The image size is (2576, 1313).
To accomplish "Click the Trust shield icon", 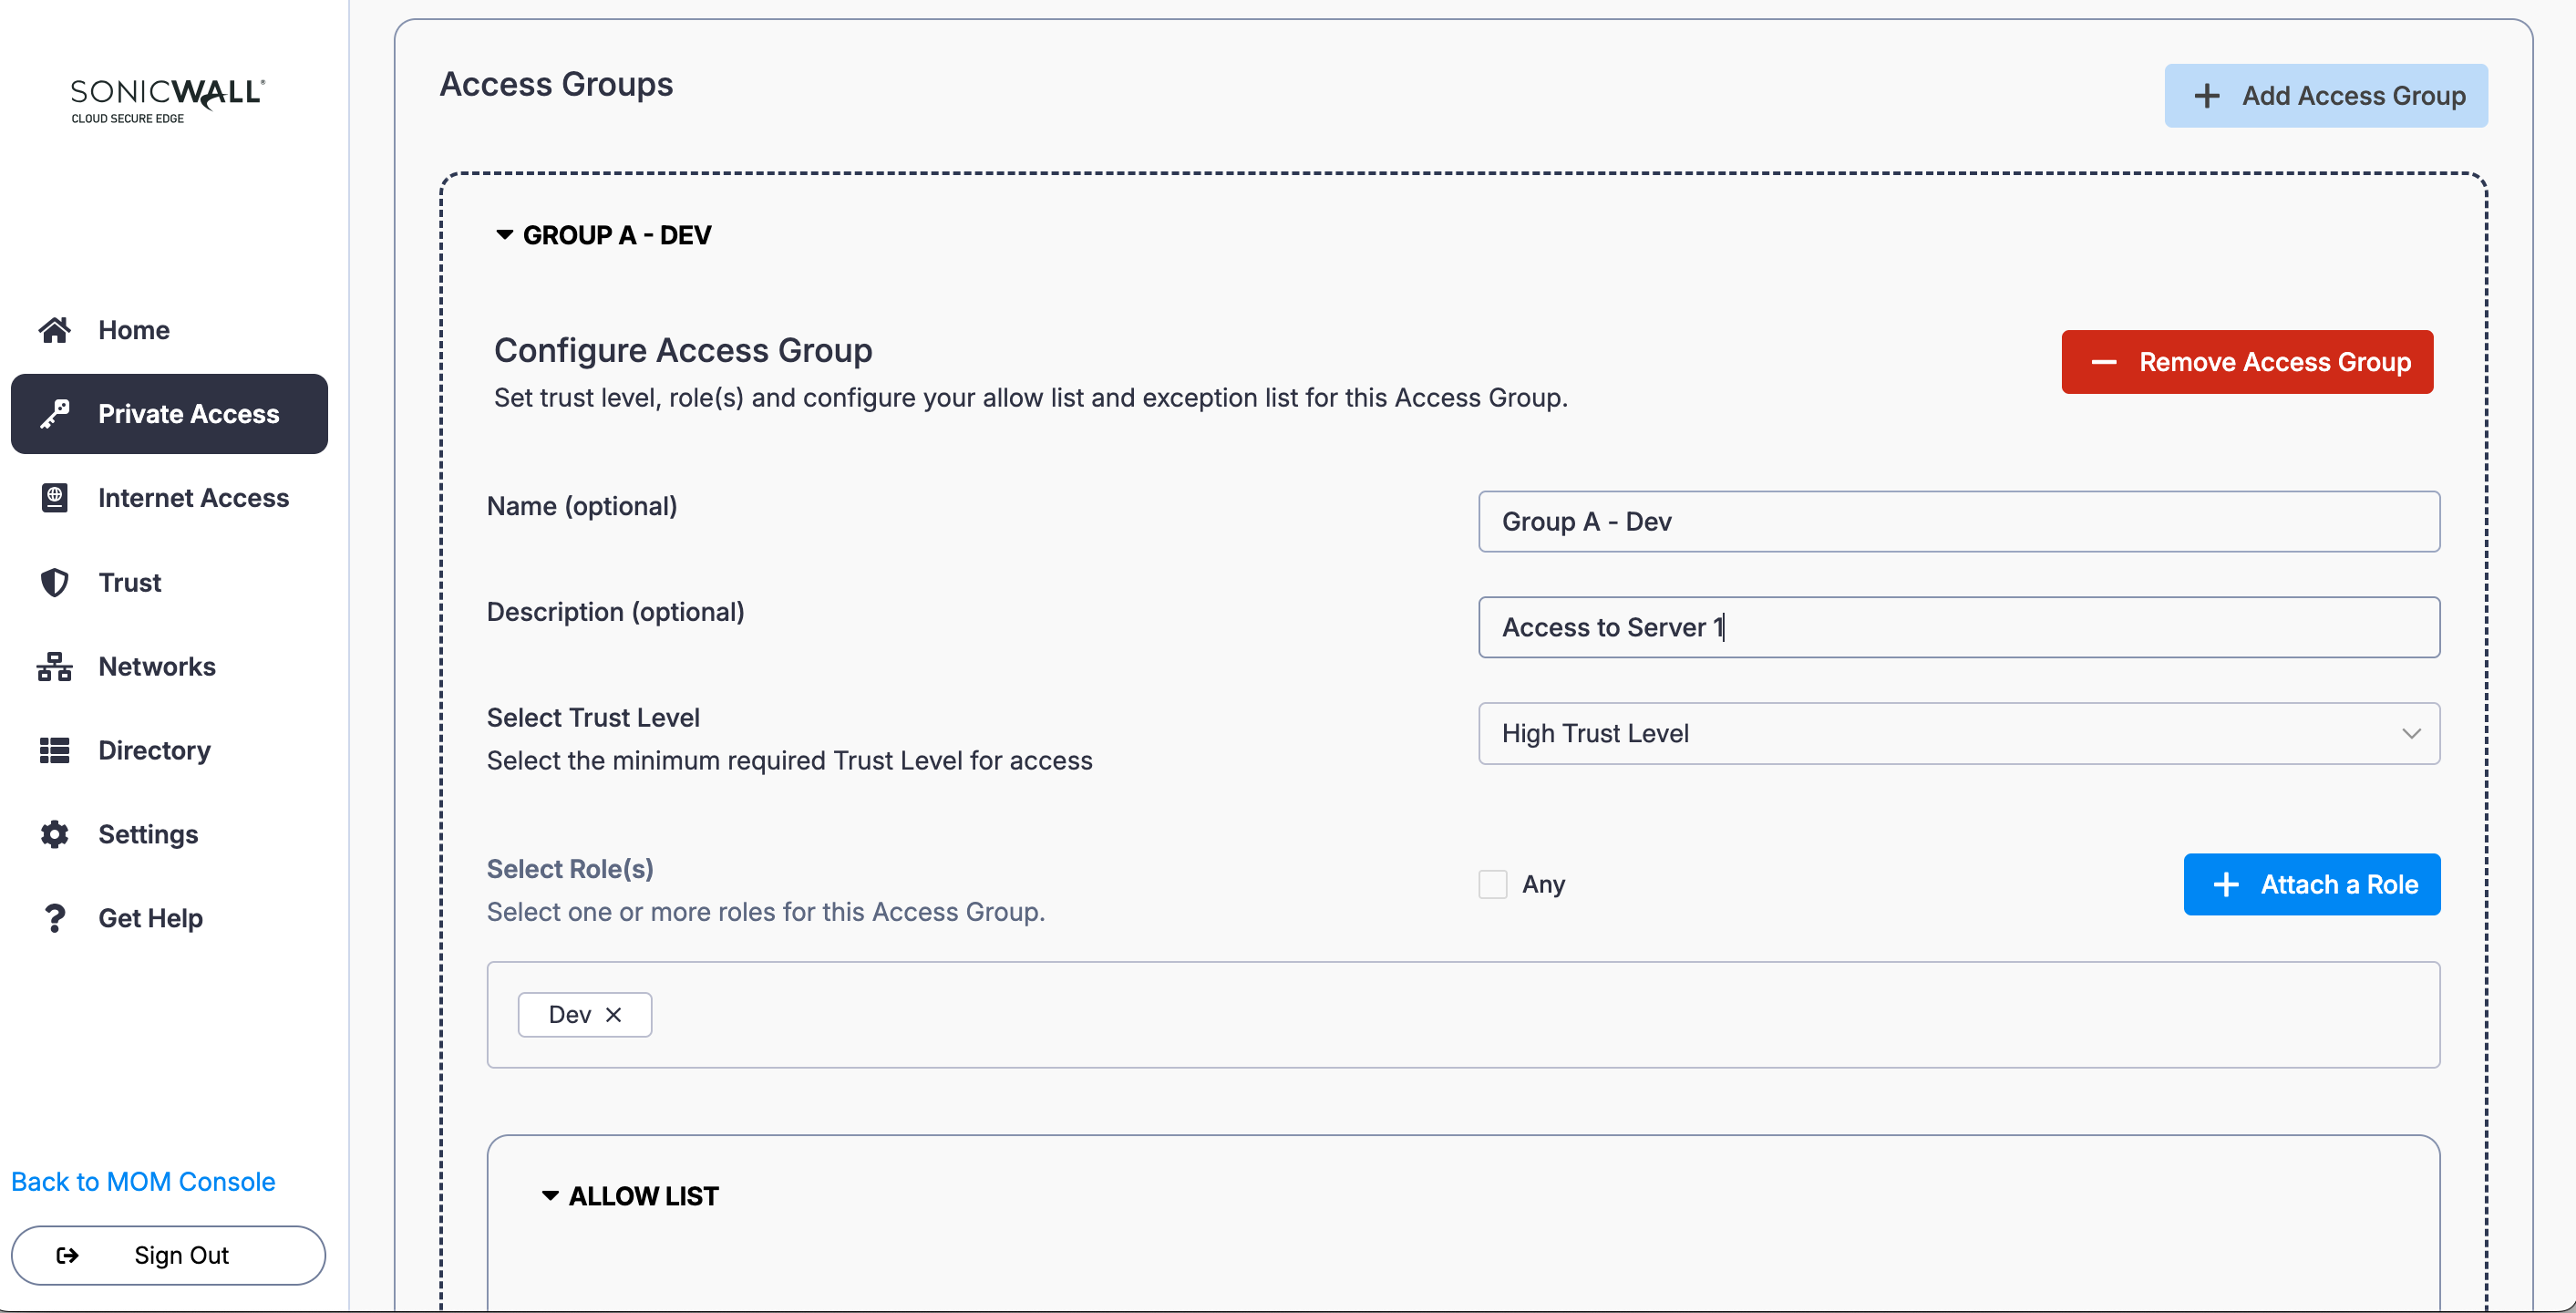I will click(x=54, y=582).
